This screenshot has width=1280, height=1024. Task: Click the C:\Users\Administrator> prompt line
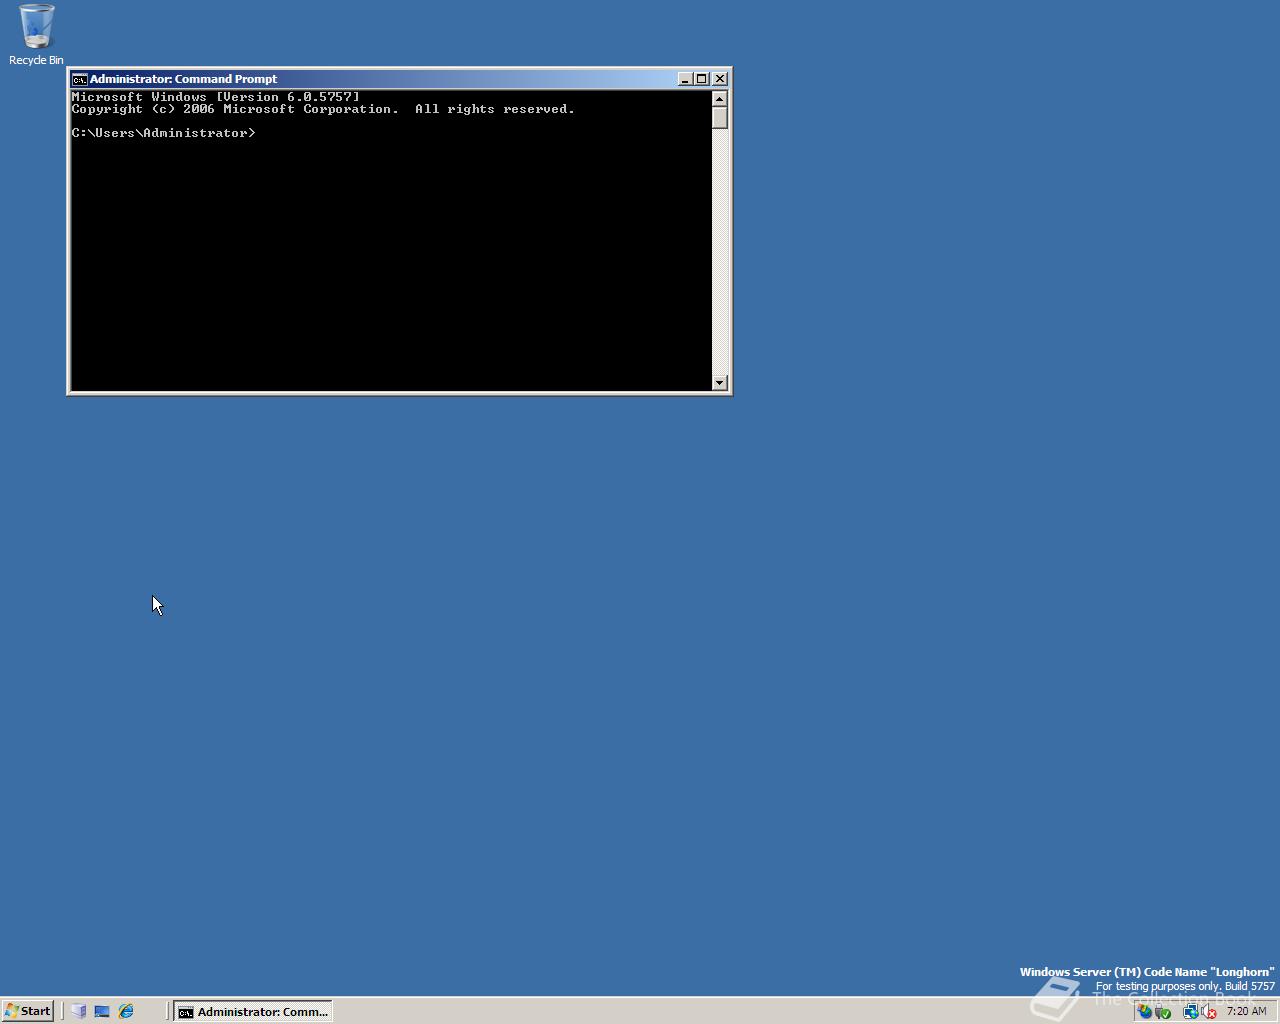tap(163, 133)
